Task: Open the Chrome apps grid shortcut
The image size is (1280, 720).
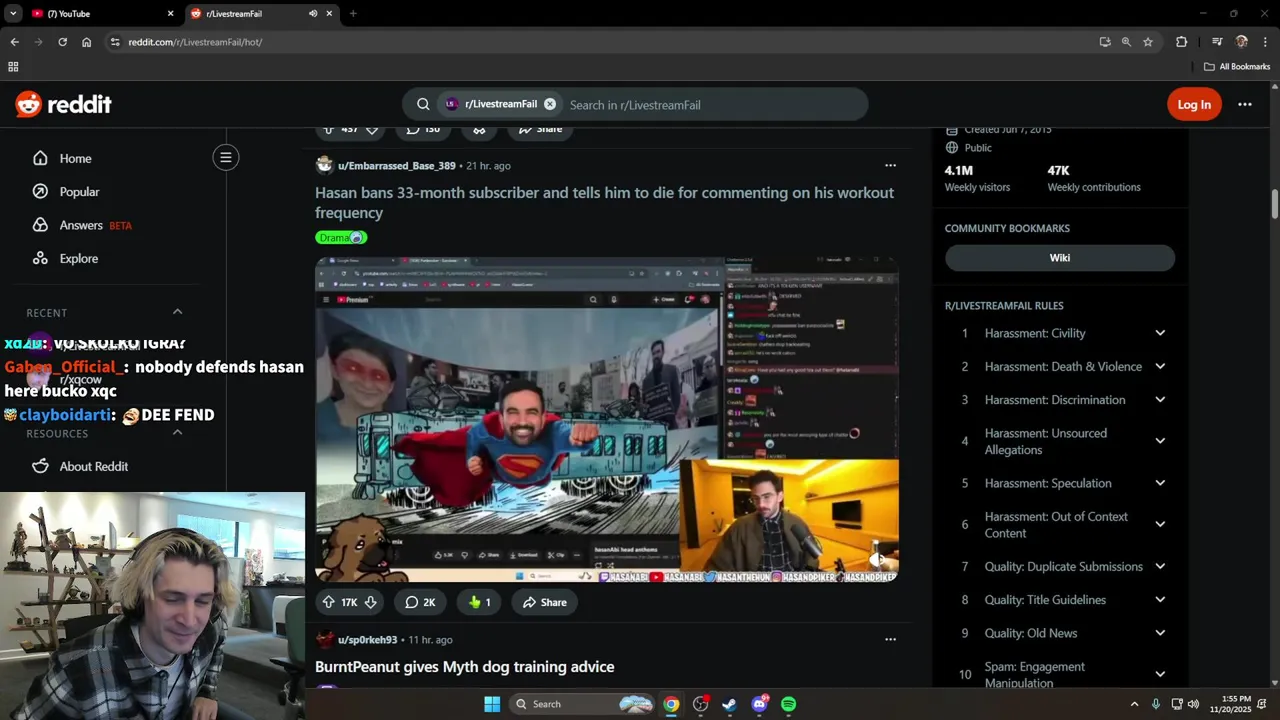Action: (x=13, y=67)
